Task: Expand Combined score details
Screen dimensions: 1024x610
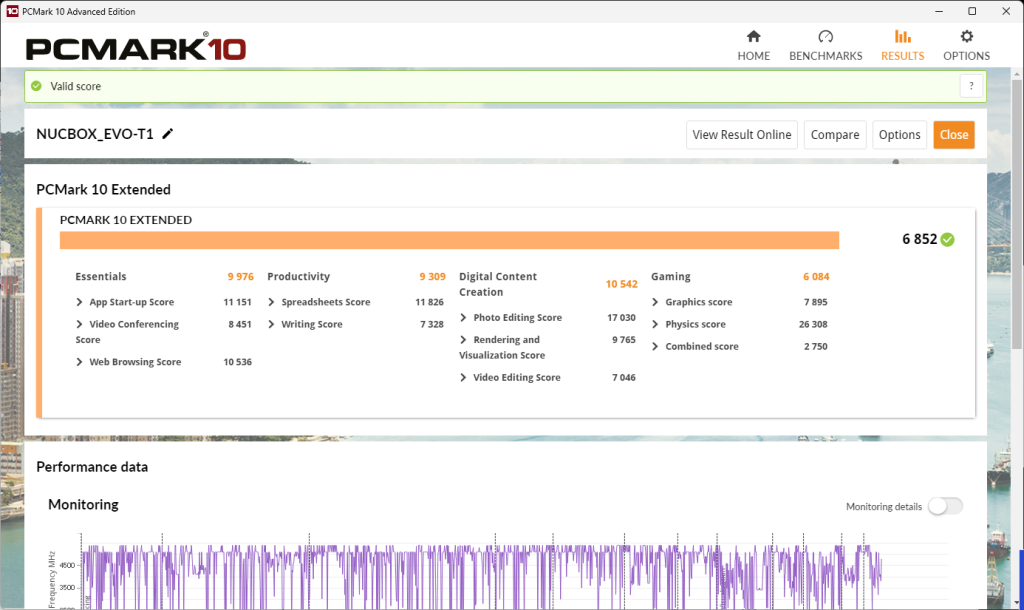Action: click(655, 346)
